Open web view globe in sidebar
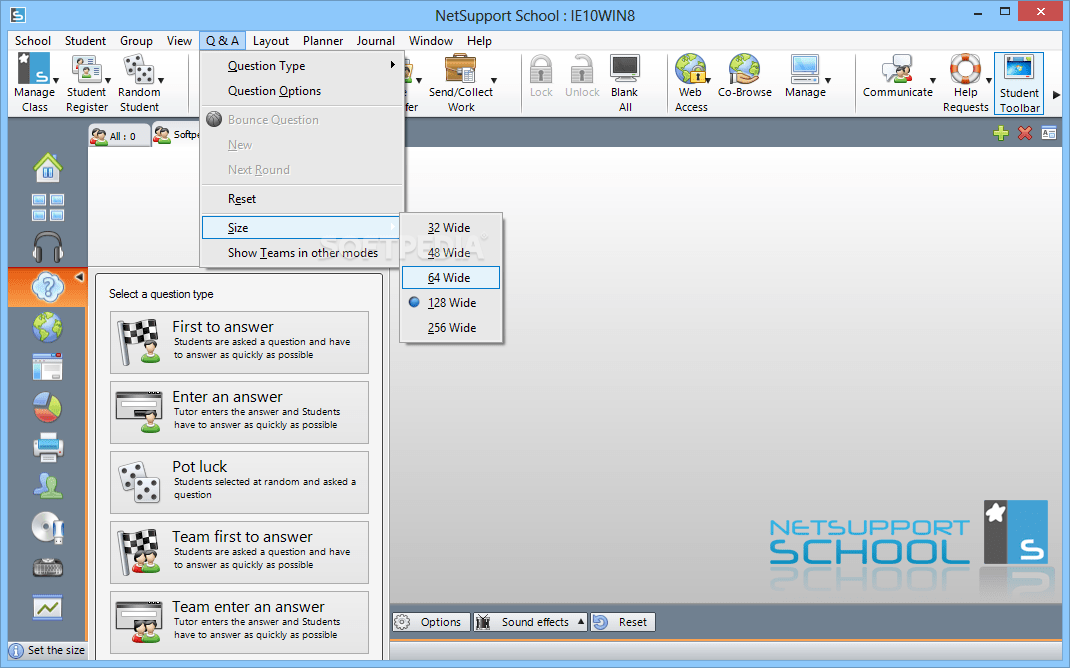The height and width of the screenshot is (668, 1070). tap(48, 328)
